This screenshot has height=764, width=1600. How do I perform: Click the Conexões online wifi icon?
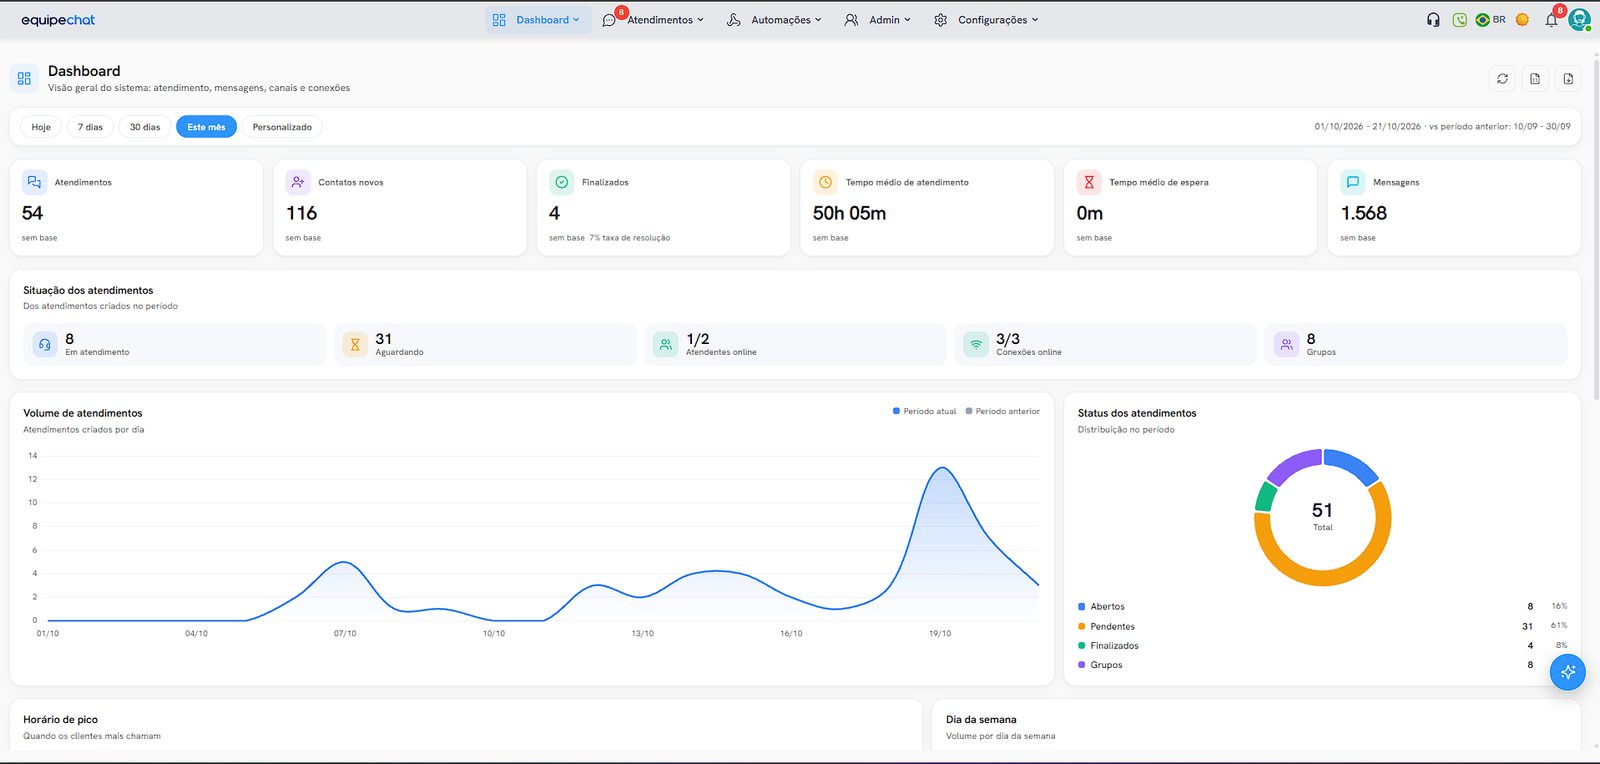[x=976, y=345]
